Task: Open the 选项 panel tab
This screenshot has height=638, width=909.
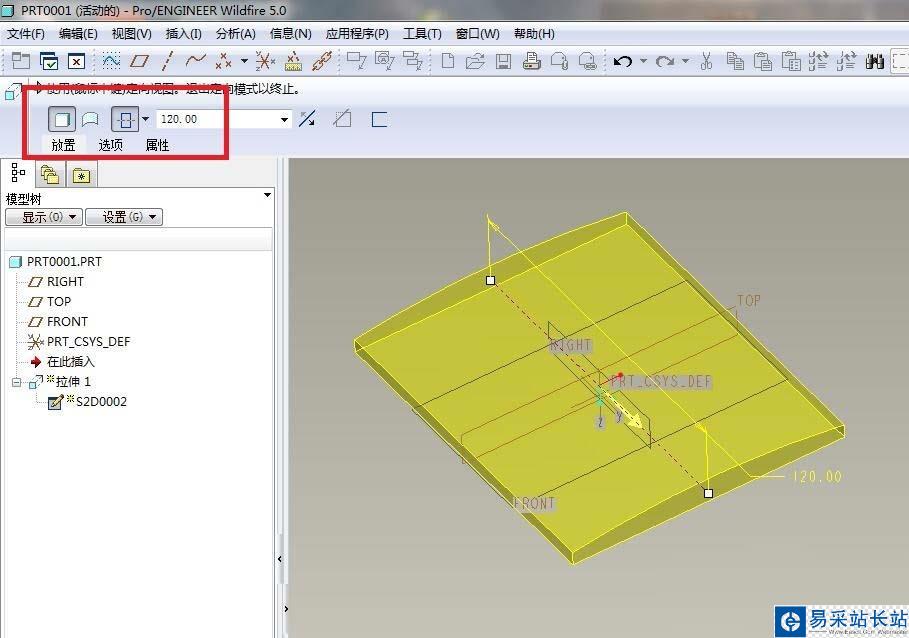Action: 110,145
